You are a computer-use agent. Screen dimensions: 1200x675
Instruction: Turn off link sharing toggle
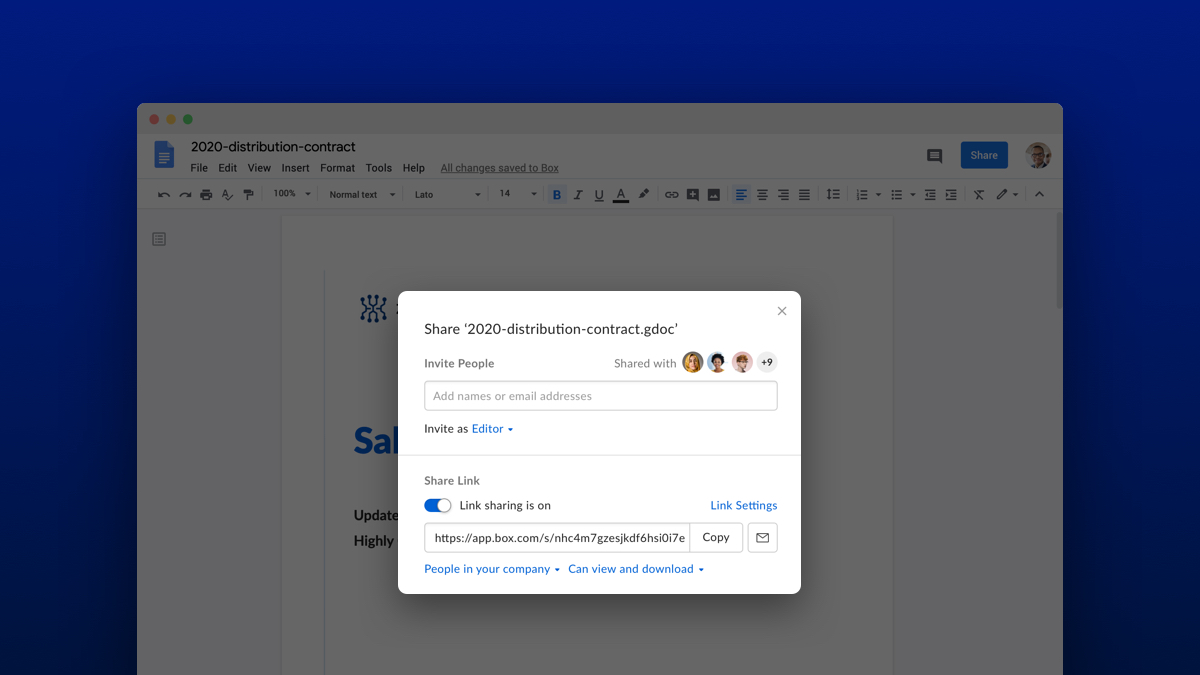437,505
